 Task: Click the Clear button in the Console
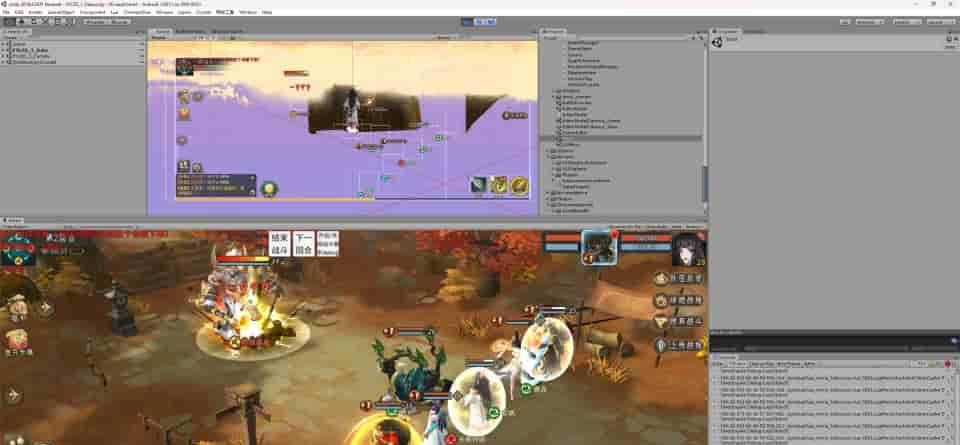(x=719, y=364)
